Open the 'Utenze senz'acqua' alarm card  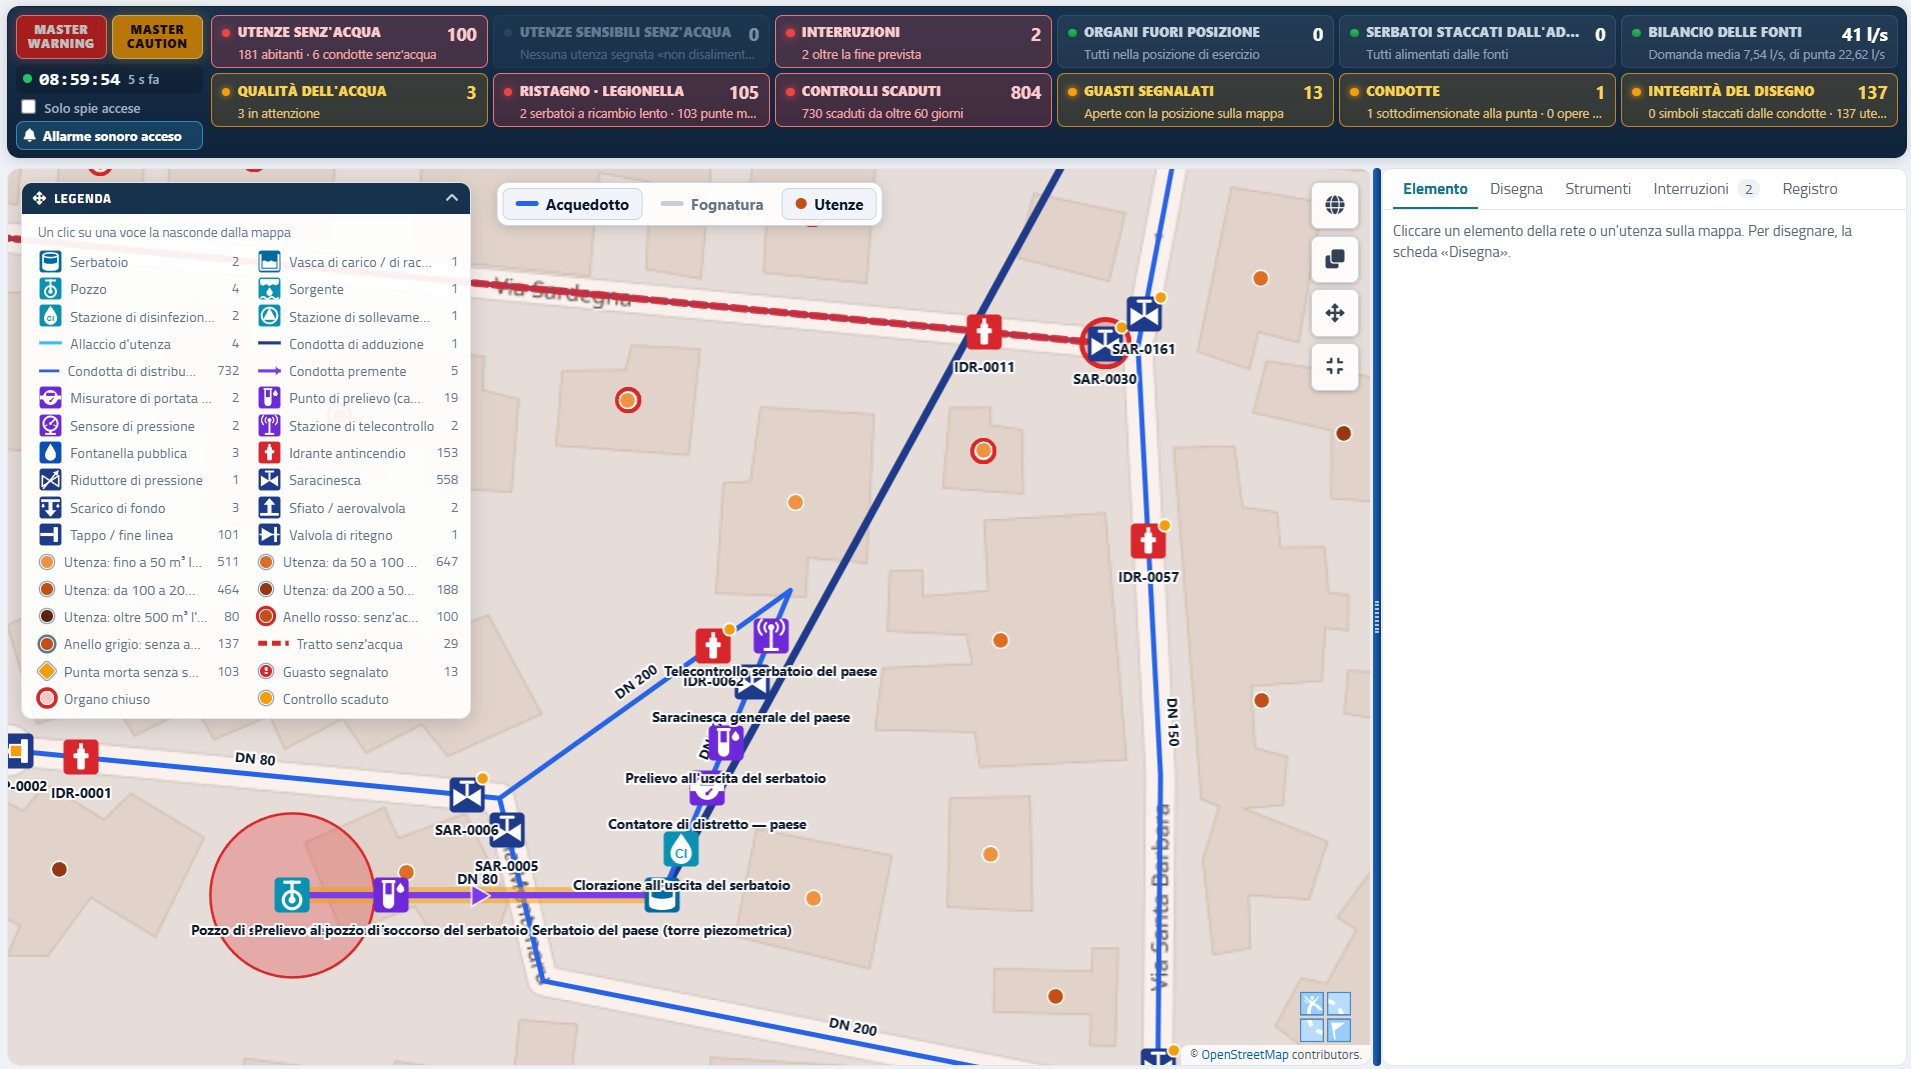349,42
